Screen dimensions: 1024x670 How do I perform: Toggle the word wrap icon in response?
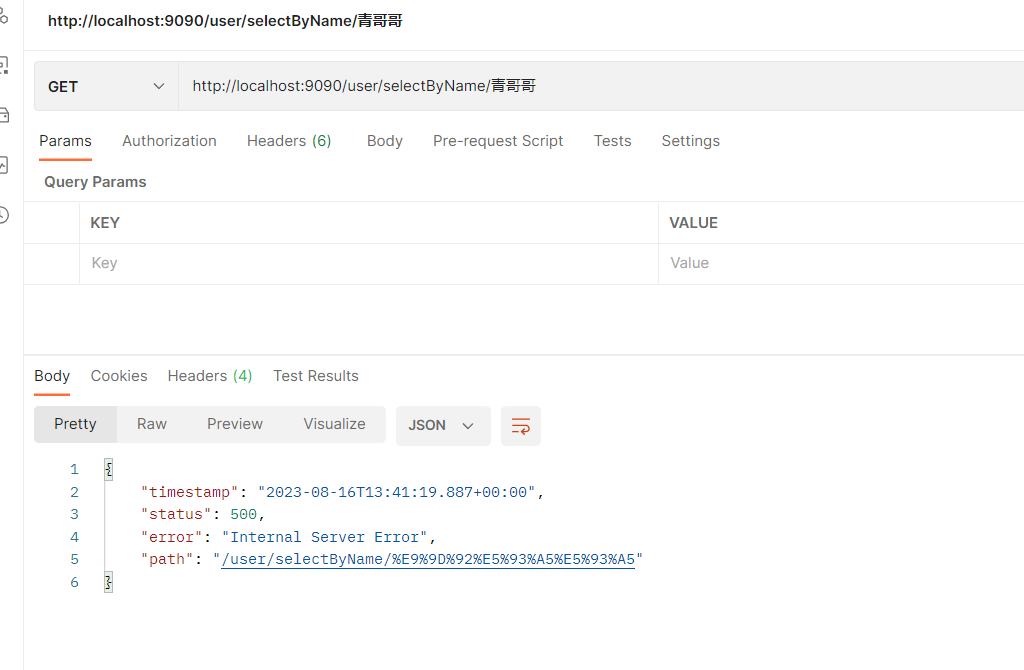[520, 426]
